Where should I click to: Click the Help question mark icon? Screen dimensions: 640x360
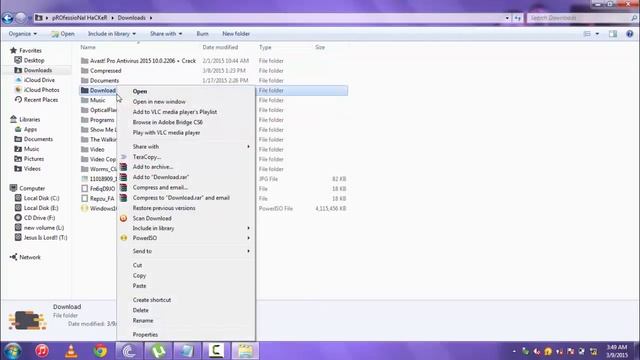629,34
